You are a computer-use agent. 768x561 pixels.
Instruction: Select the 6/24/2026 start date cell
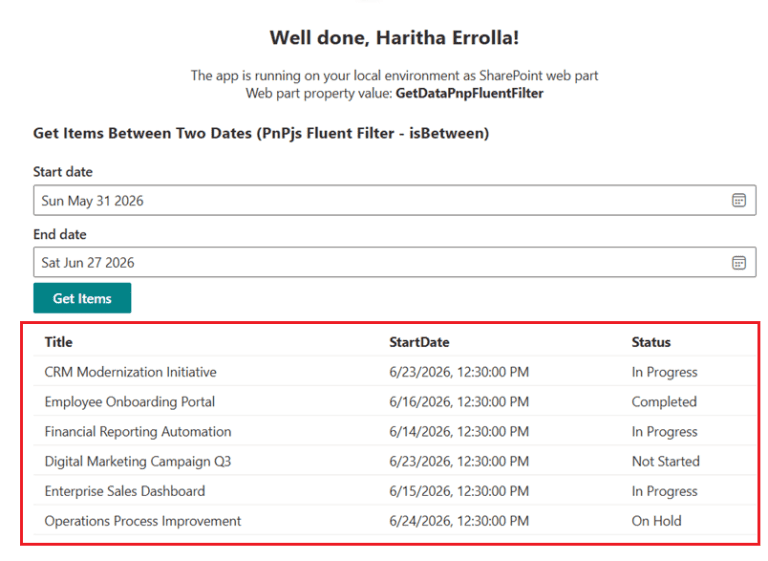[459, 521]
